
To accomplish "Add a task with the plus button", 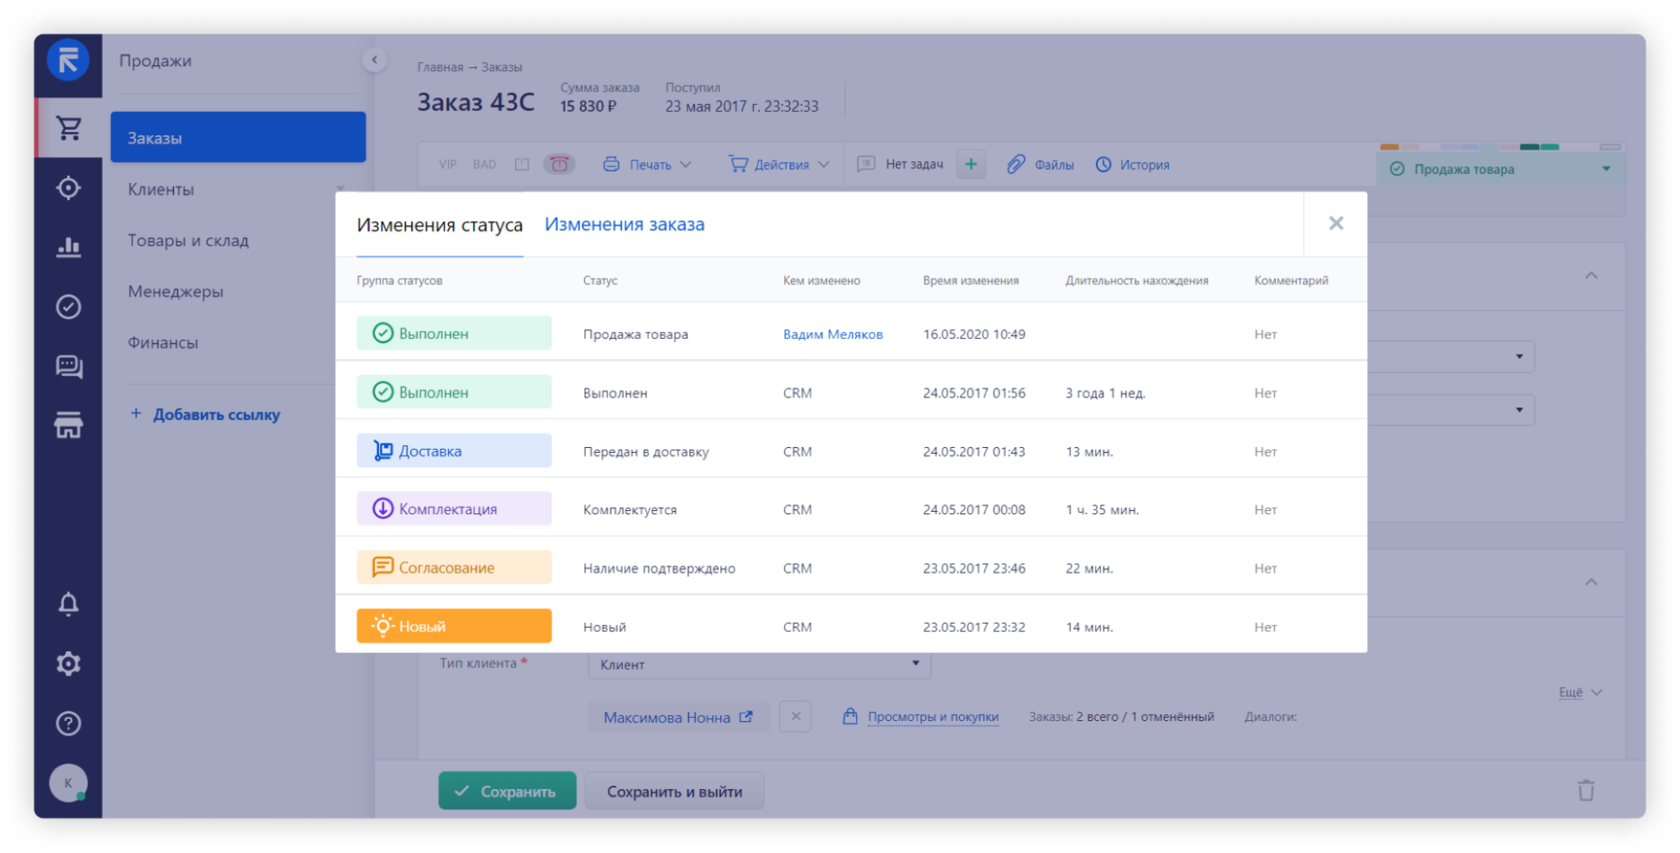I will (971, 164).
